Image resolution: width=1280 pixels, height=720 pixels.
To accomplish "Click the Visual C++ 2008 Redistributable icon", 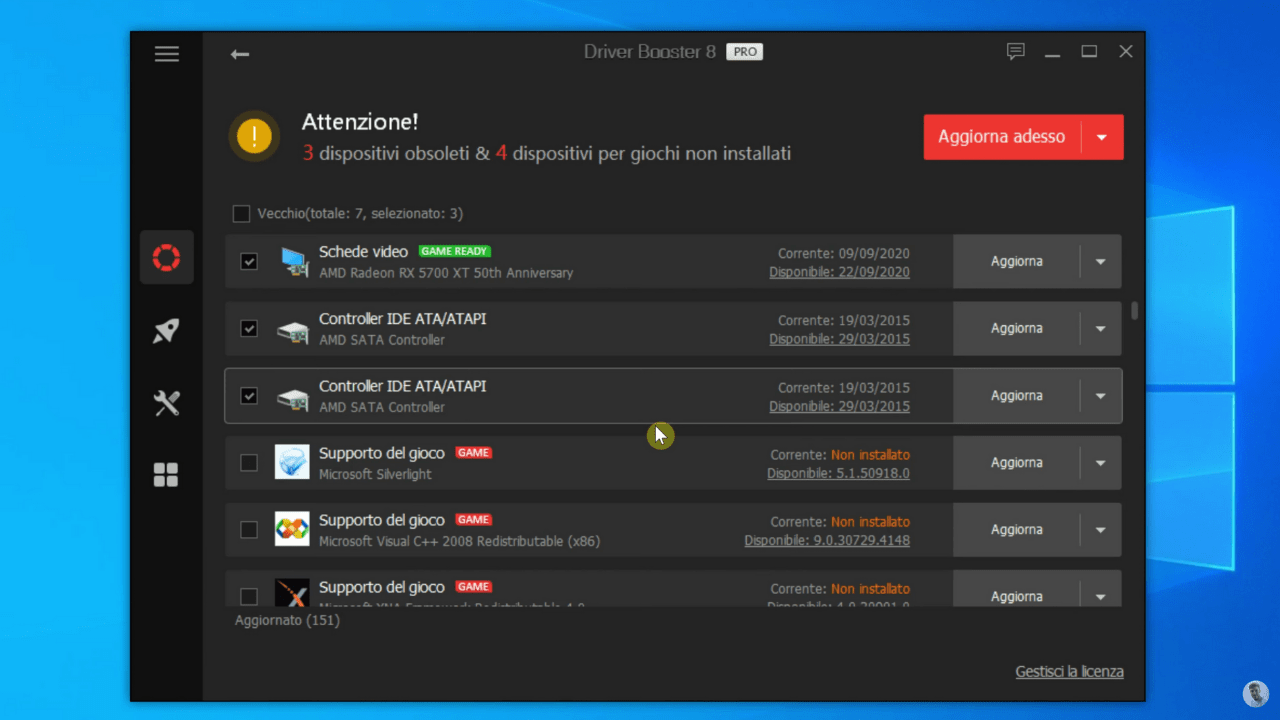I will click(292, 529).
